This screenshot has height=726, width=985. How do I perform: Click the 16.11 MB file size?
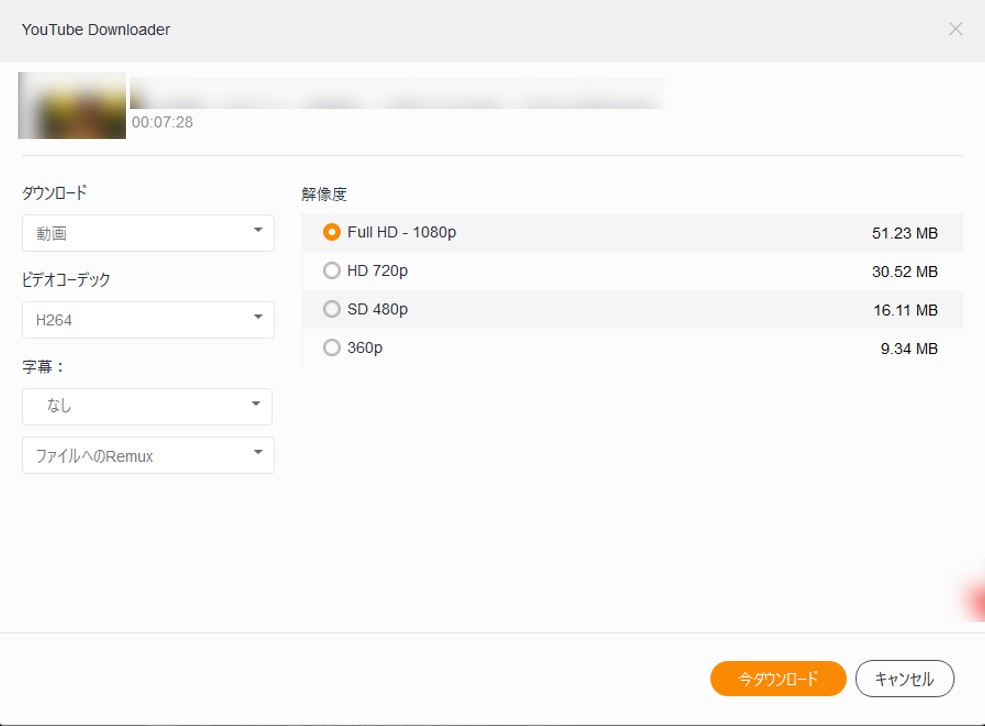coord(904,310)
